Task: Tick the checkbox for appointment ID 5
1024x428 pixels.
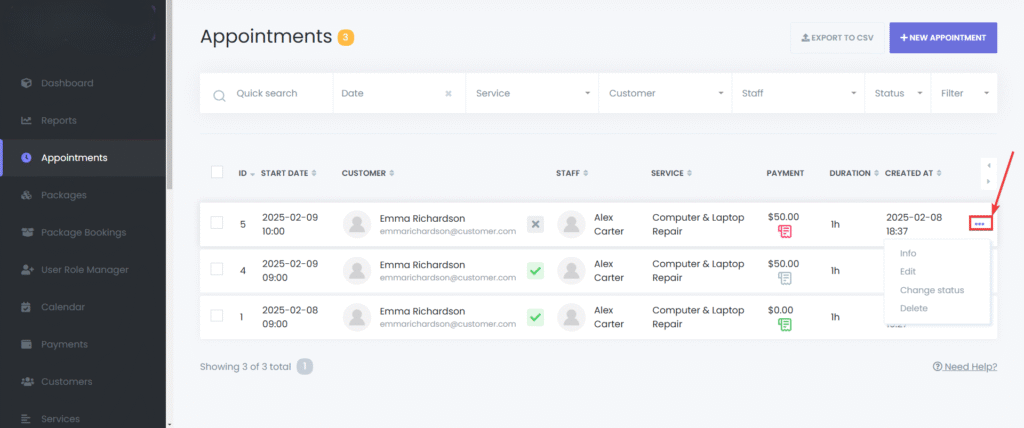Action: tap(217, 223)
